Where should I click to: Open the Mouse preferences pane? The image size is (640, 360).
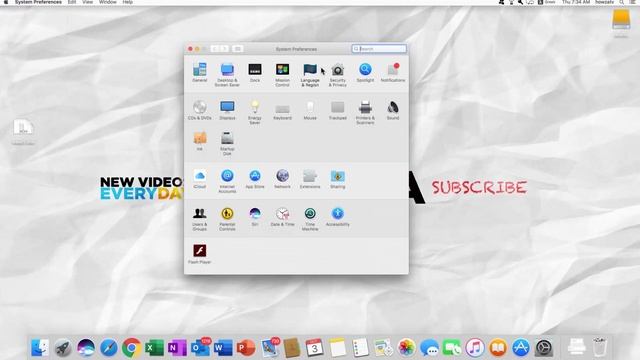pyautogui.click(x=310, y=110)
